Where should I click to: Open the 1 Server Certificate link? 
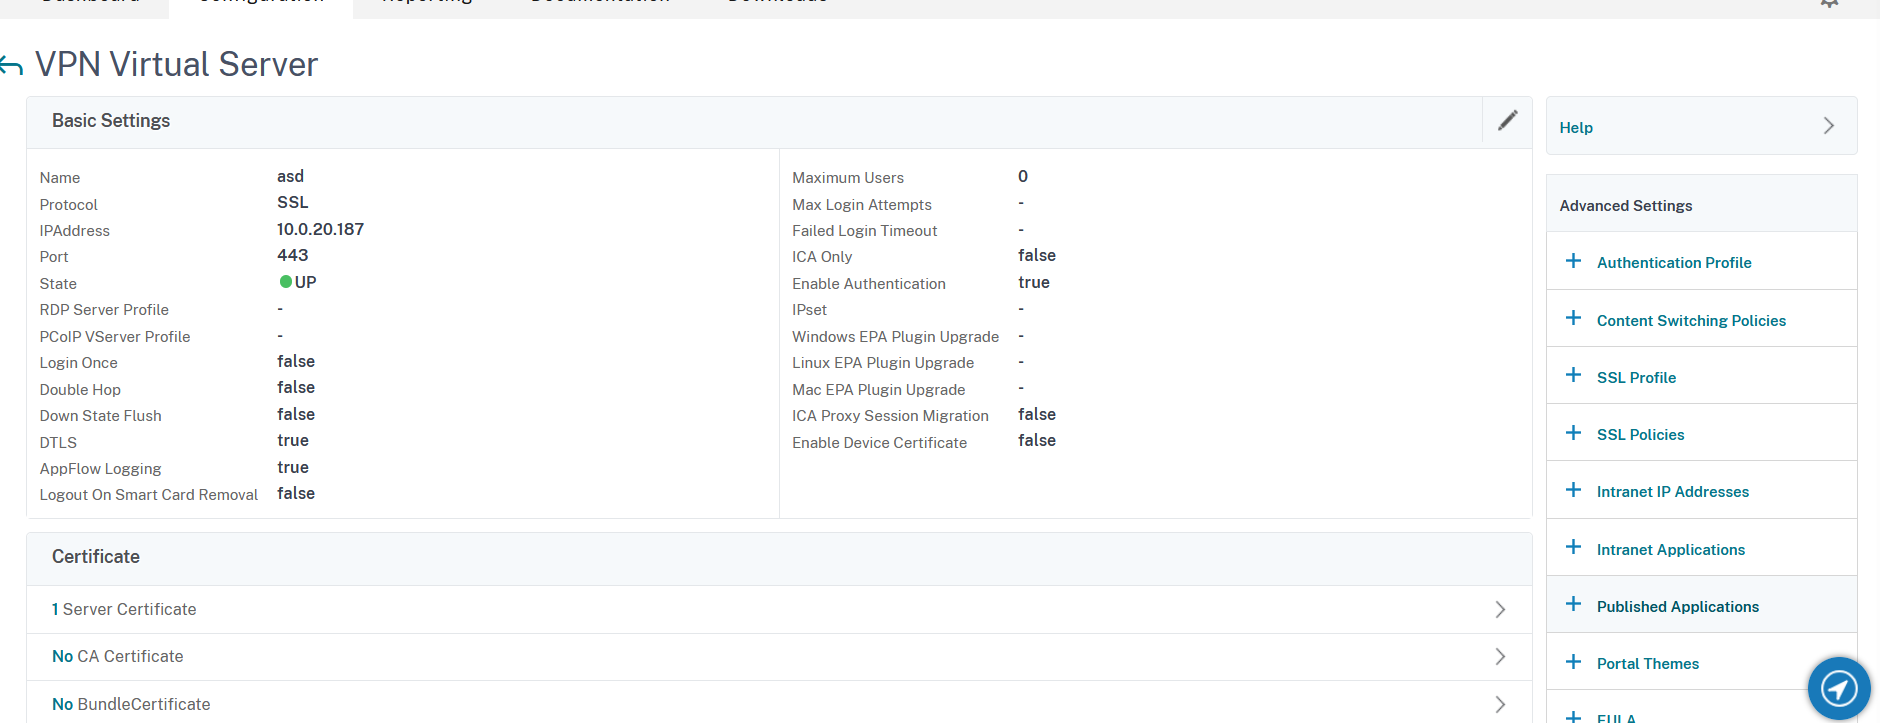[x=124, y=609]
